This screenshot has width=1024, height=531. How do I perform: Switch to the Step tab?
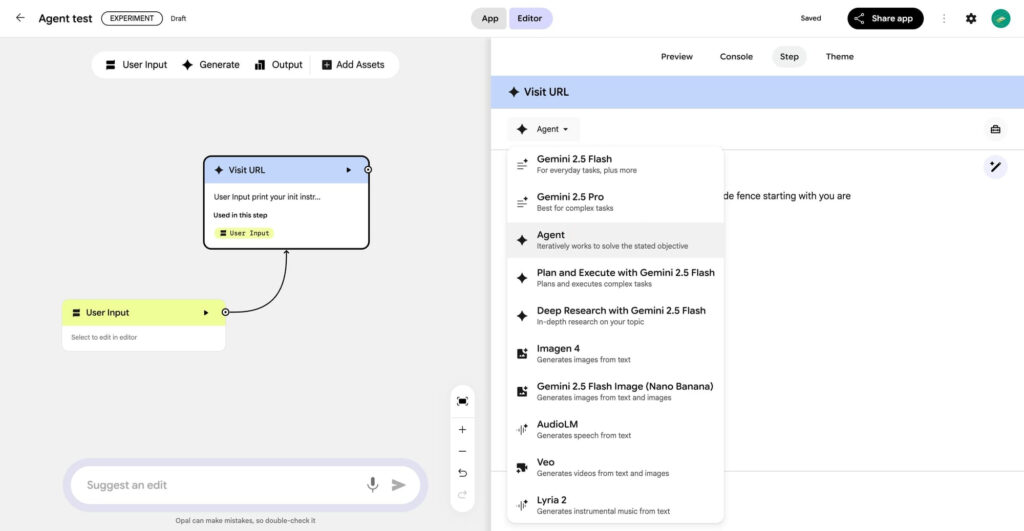[789, 57]
